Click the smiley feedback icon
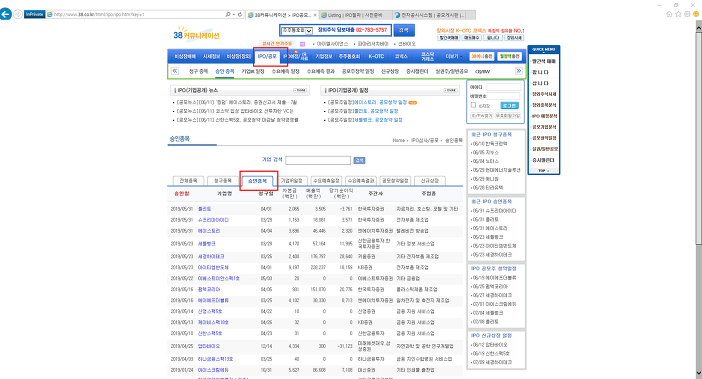The height and width of the screenshot is (379, 702). coord(696,14)
